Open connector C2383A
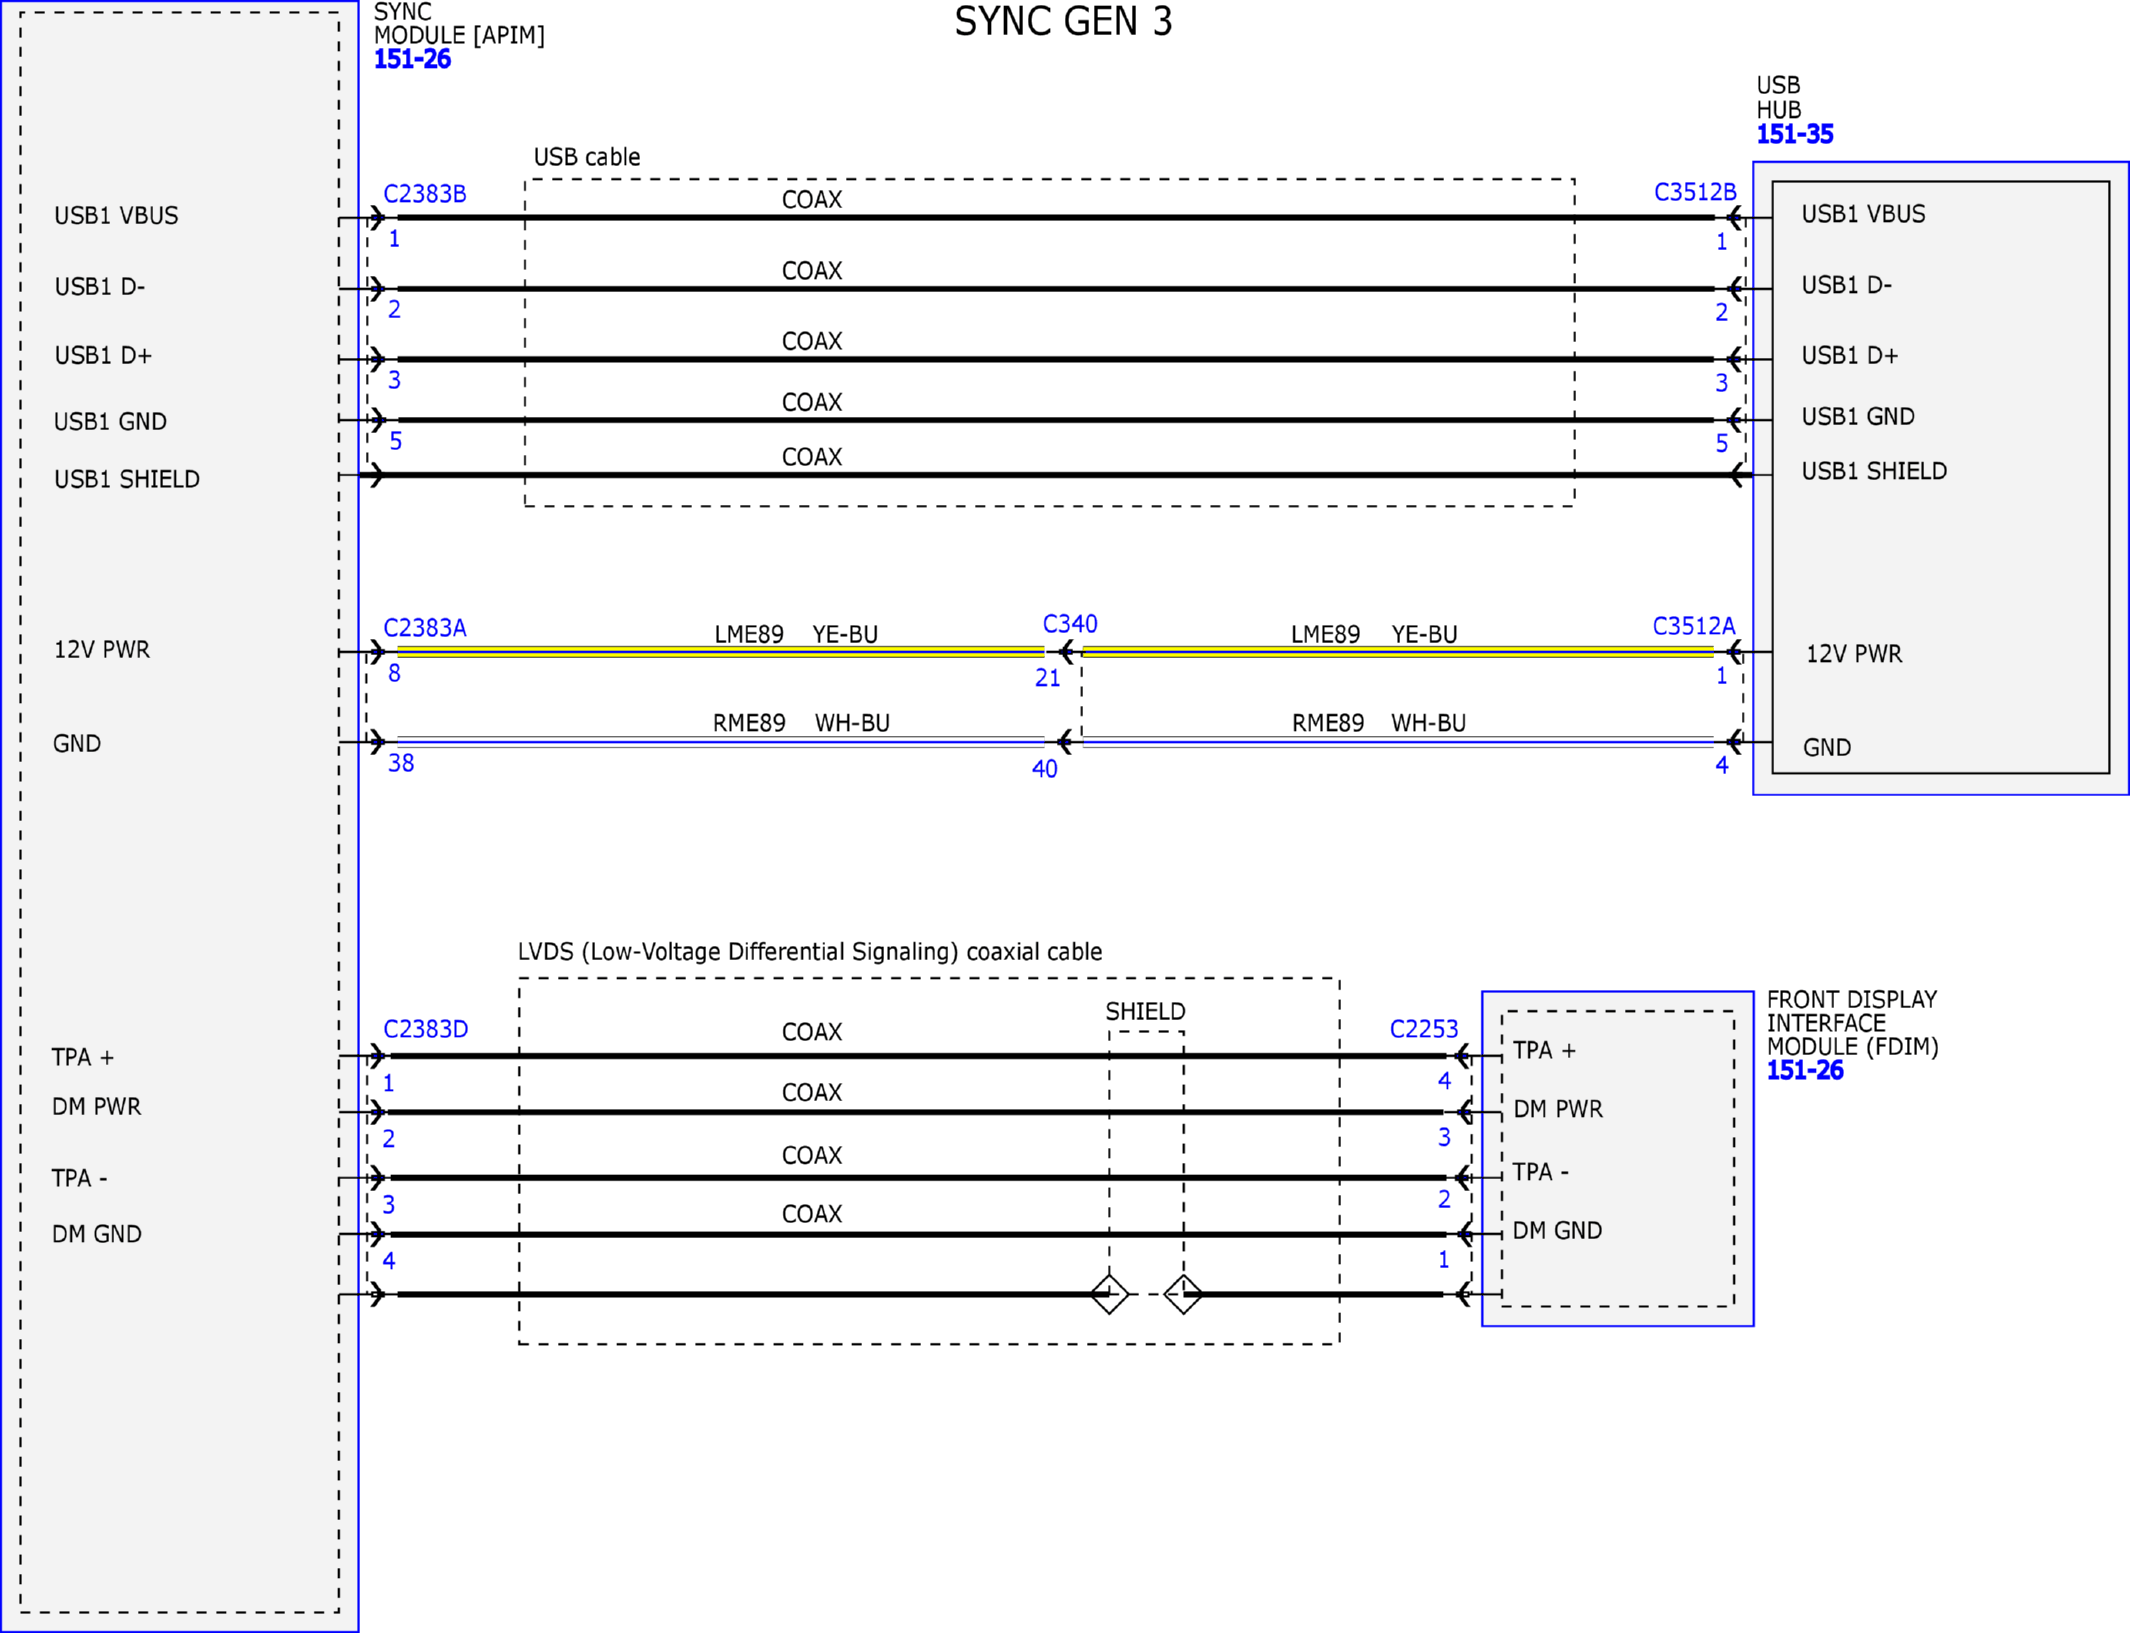This screenshot has width=2130, height=1633. pos(425,628)
